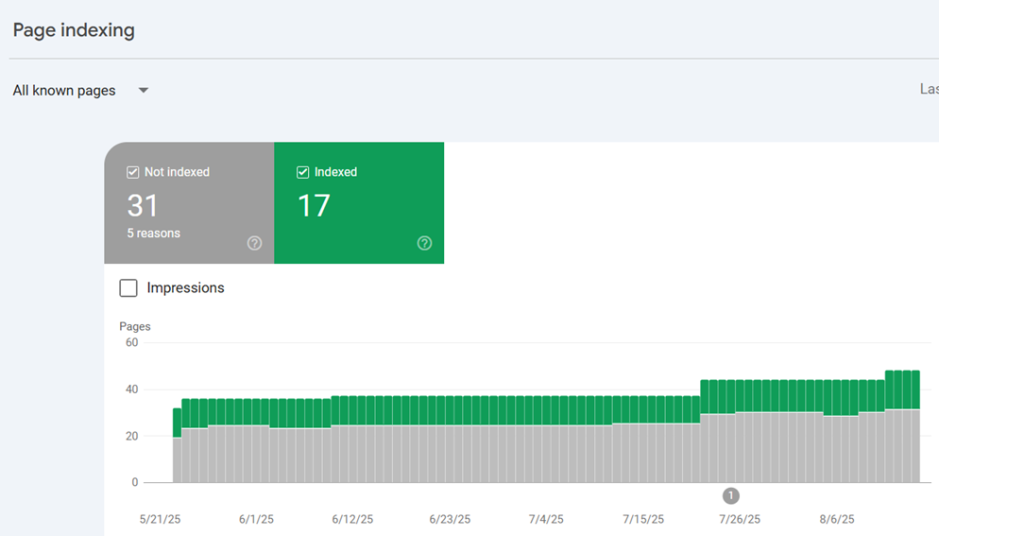The width and height of the screenshot is (1024, 536).
Task: Select the Not indexed count of 31
Action: 143,206
